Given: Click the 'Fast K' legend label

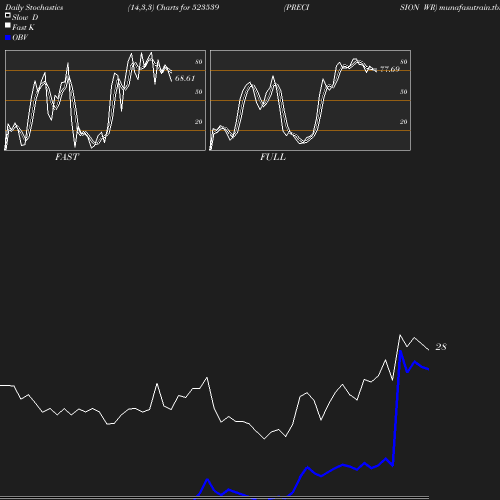Looking at the screenshot, I should (x=23, y=27).
